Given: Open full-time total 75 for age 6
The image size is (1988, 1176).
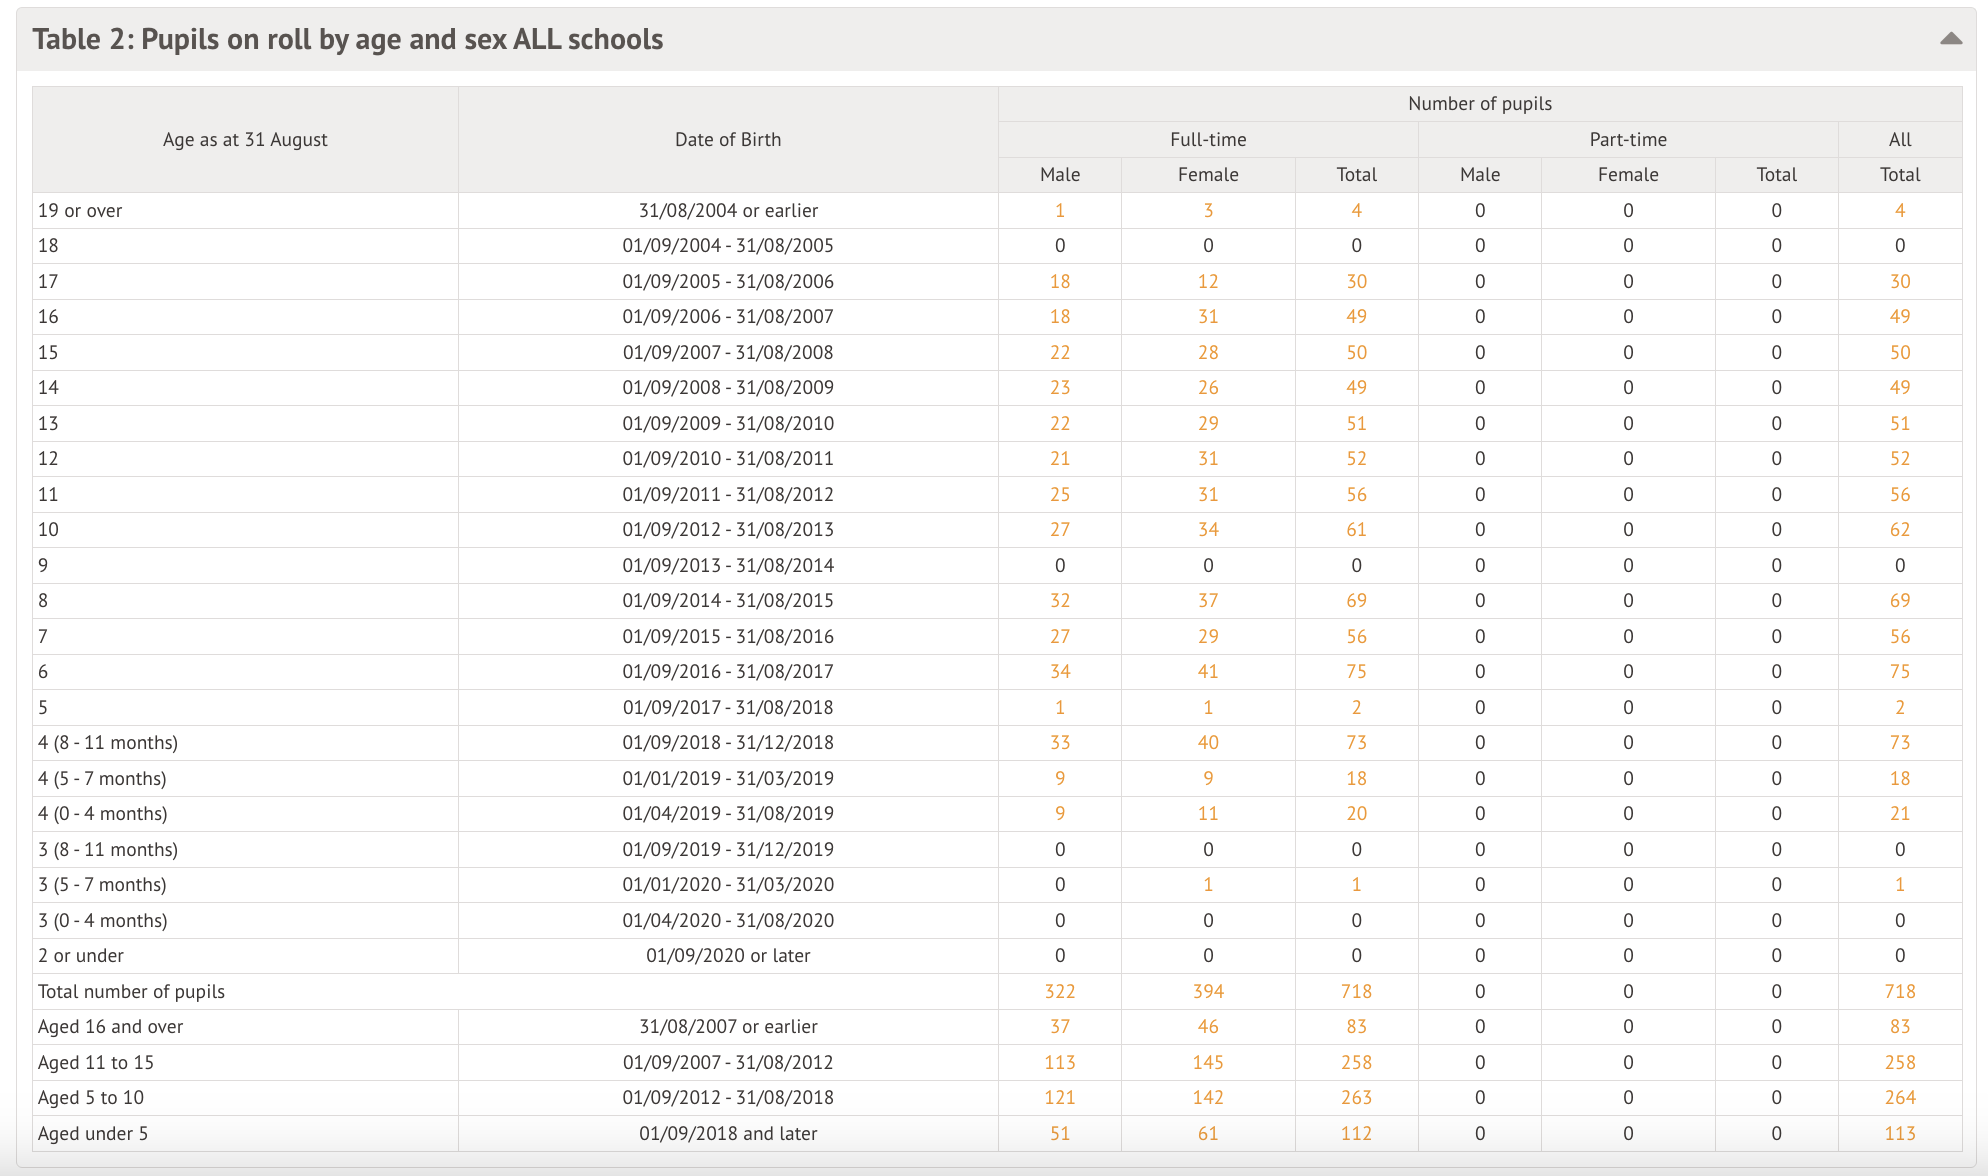Looking at the screenshot, I should coord(1355,672).
